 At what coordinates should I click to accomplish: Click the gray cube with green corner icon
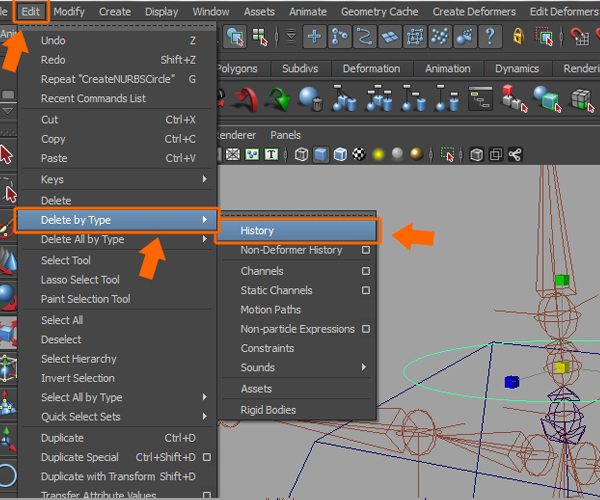pyautogui.click(x=582, y=99)
